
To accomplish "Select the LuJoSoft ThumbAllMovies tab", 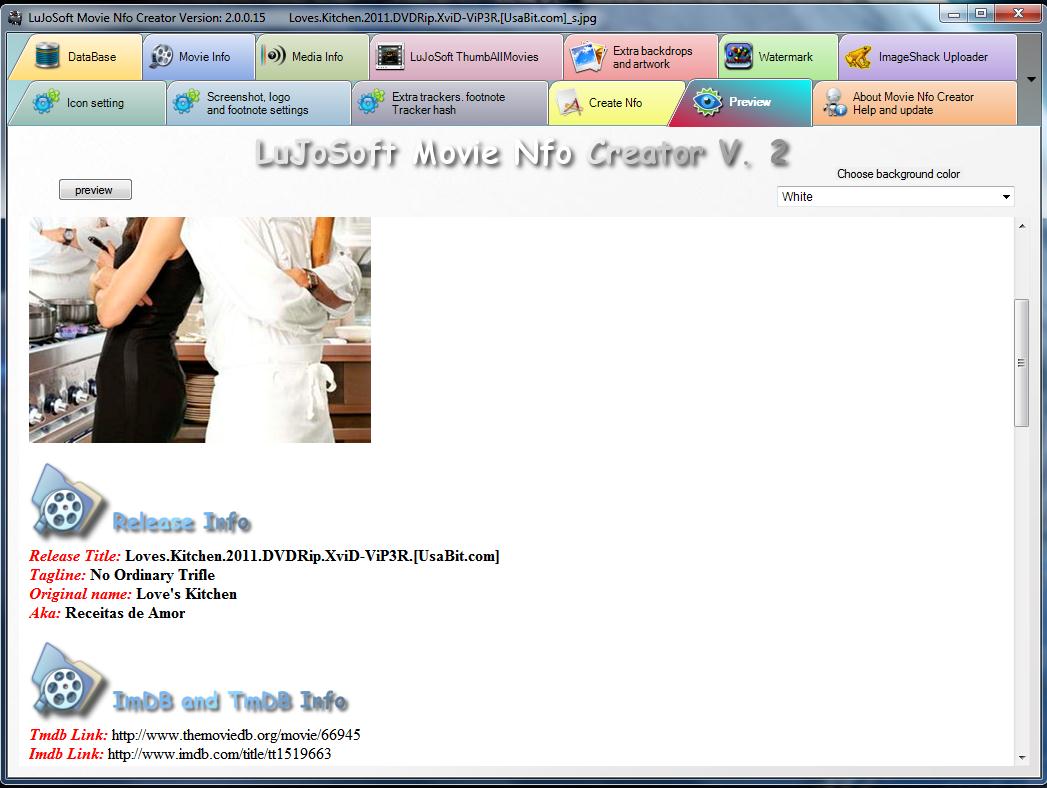I will (x=466, y=57).
